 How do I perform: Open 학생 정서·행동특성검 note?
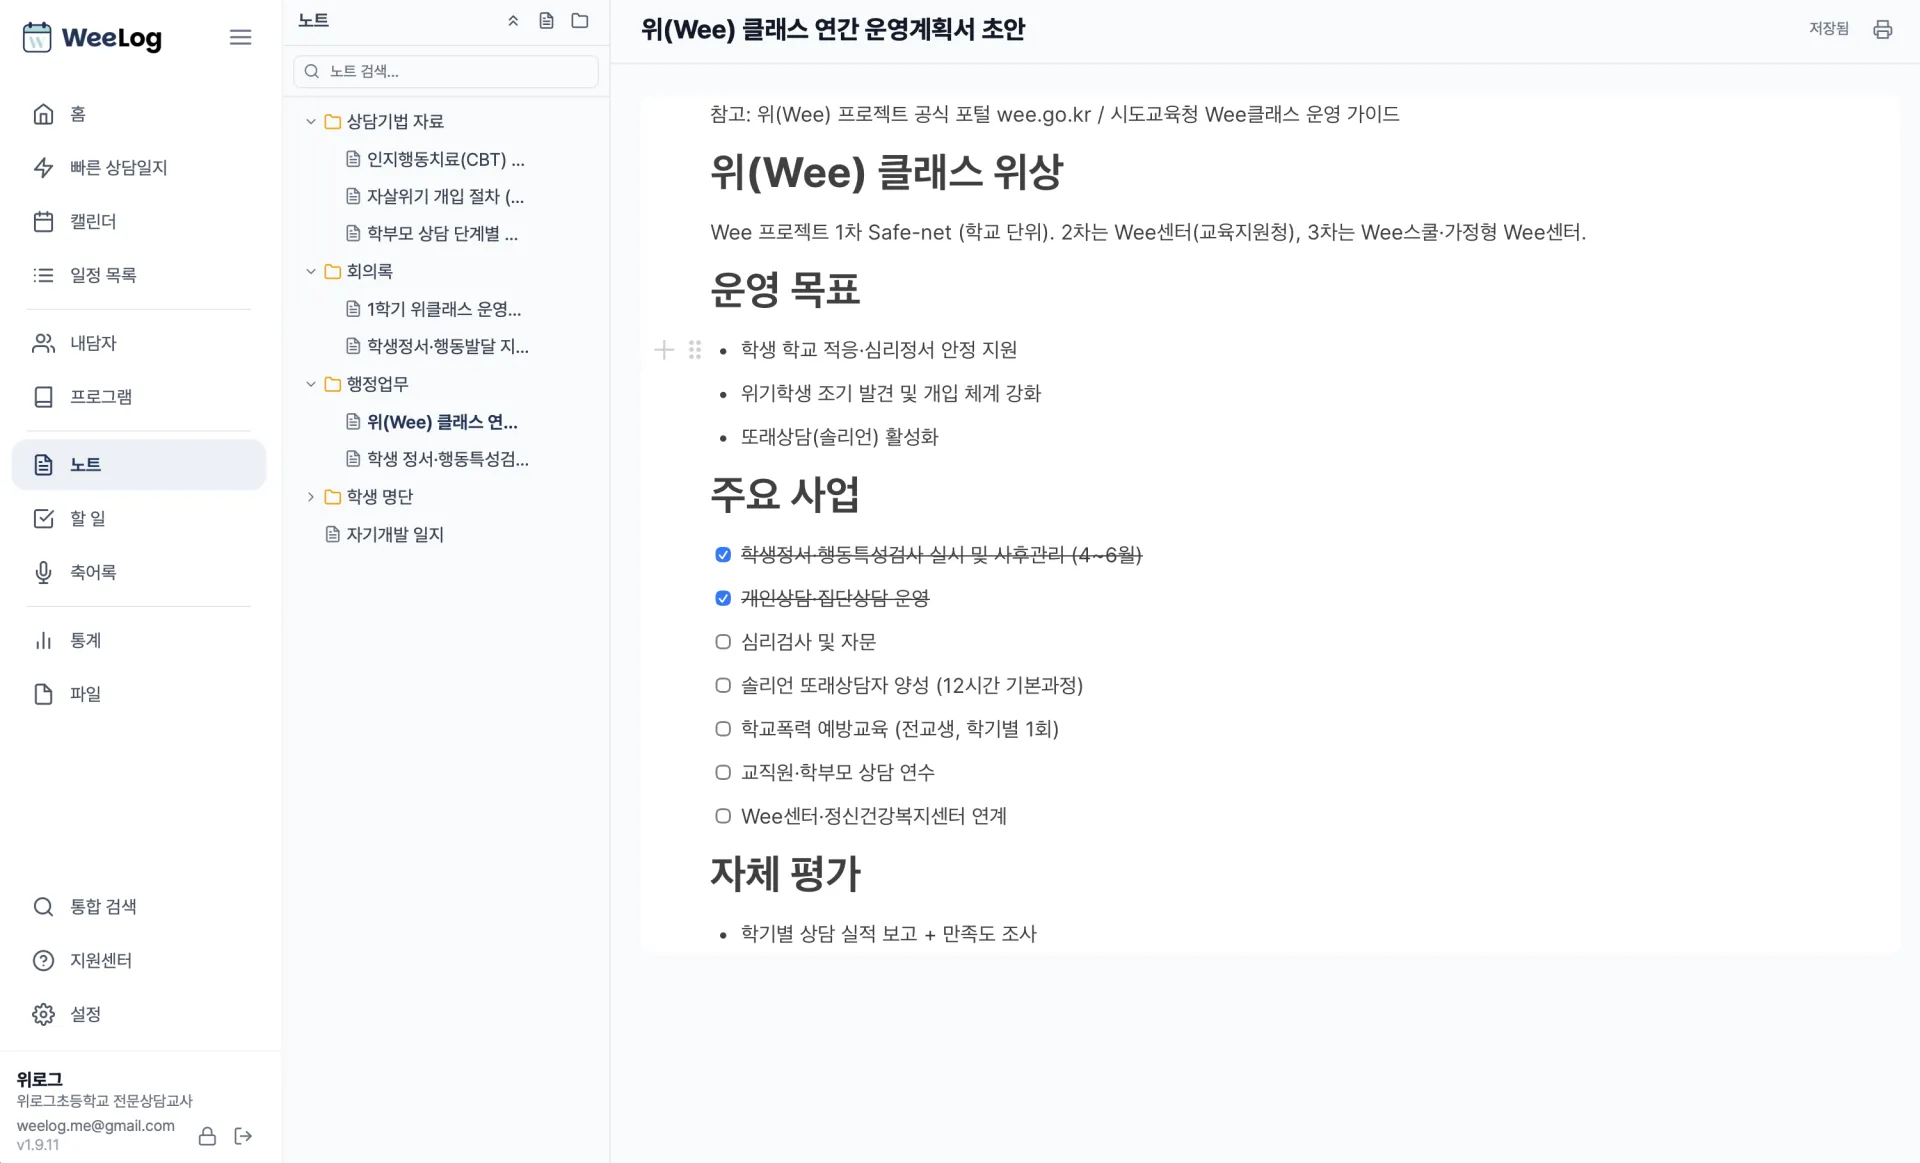click(446, 459)
